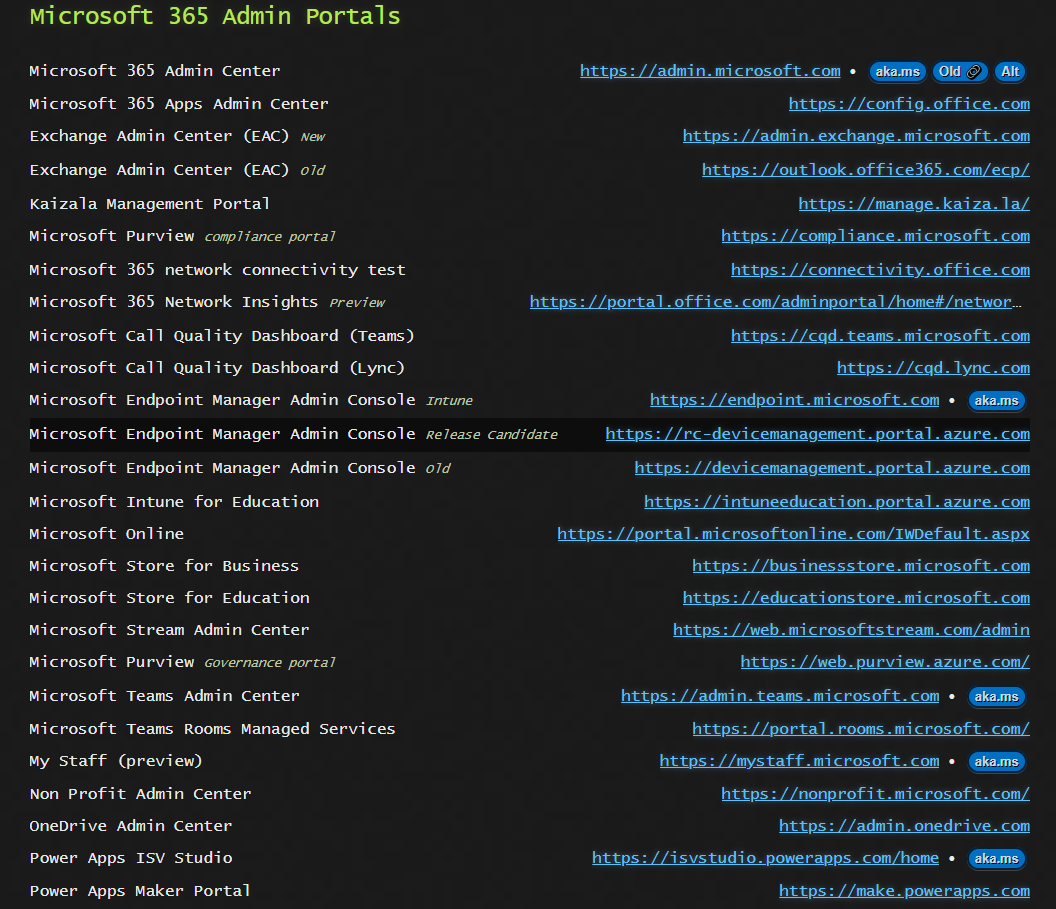Image resolution: width=1056 pixels, height=909 pixels.
Task: Select the Microsoft Store for Education label
Action: click(x=170, y=598)
